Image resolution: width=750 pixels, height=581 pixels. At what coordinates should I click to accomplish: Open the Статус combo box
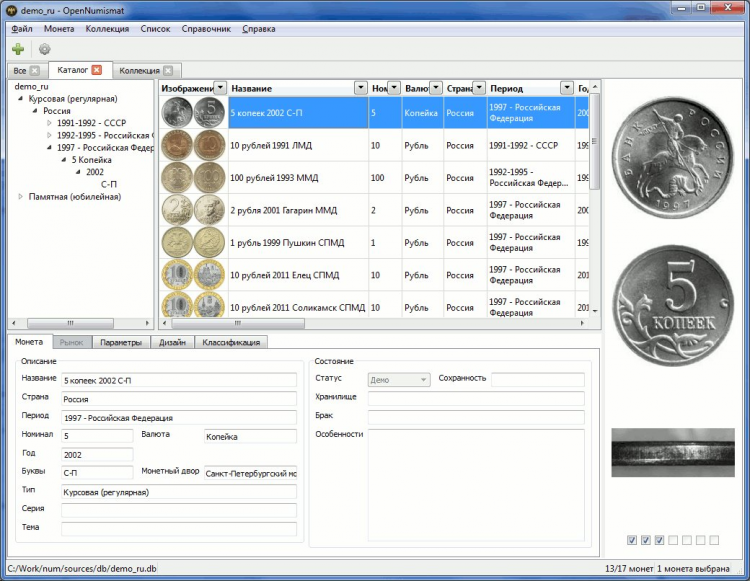398,380
